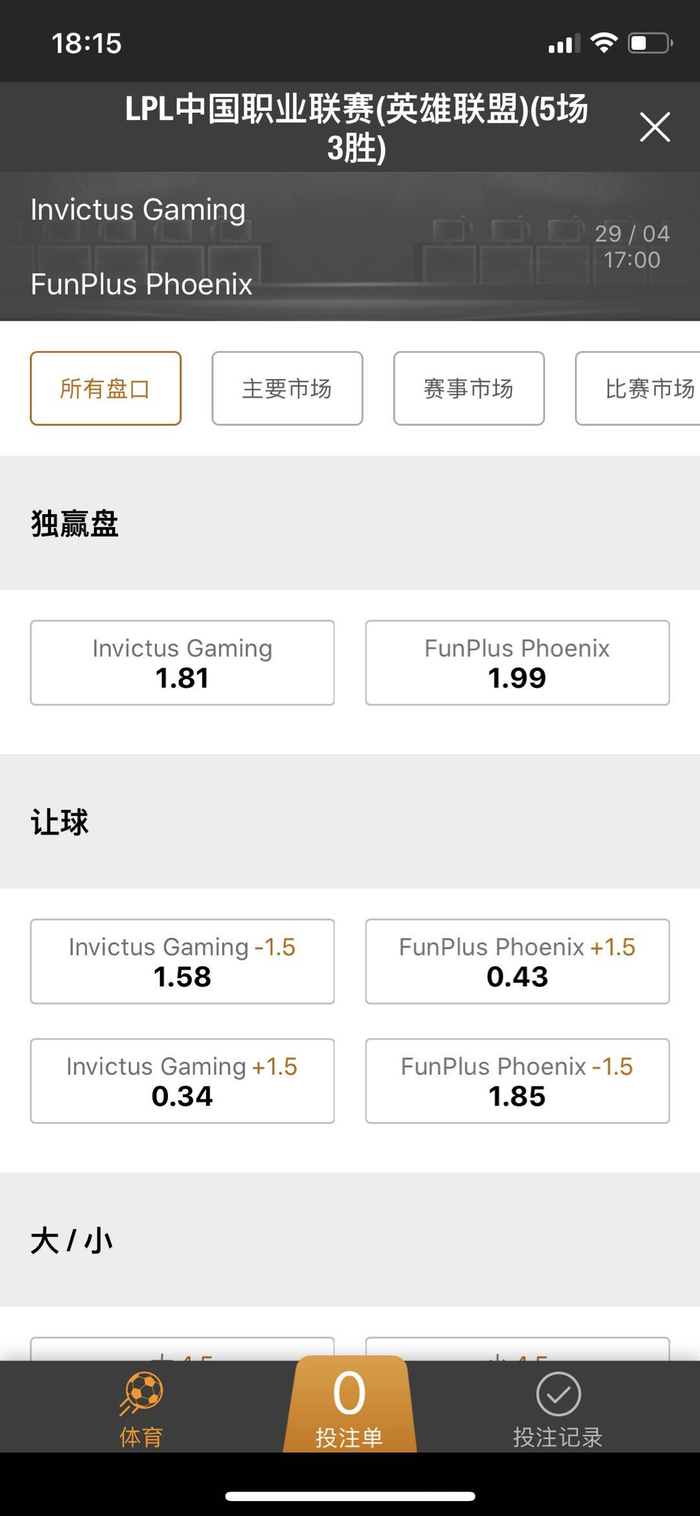Pick FunPlus Phoenix moneyline at 1.99

[x=517, y=663]
